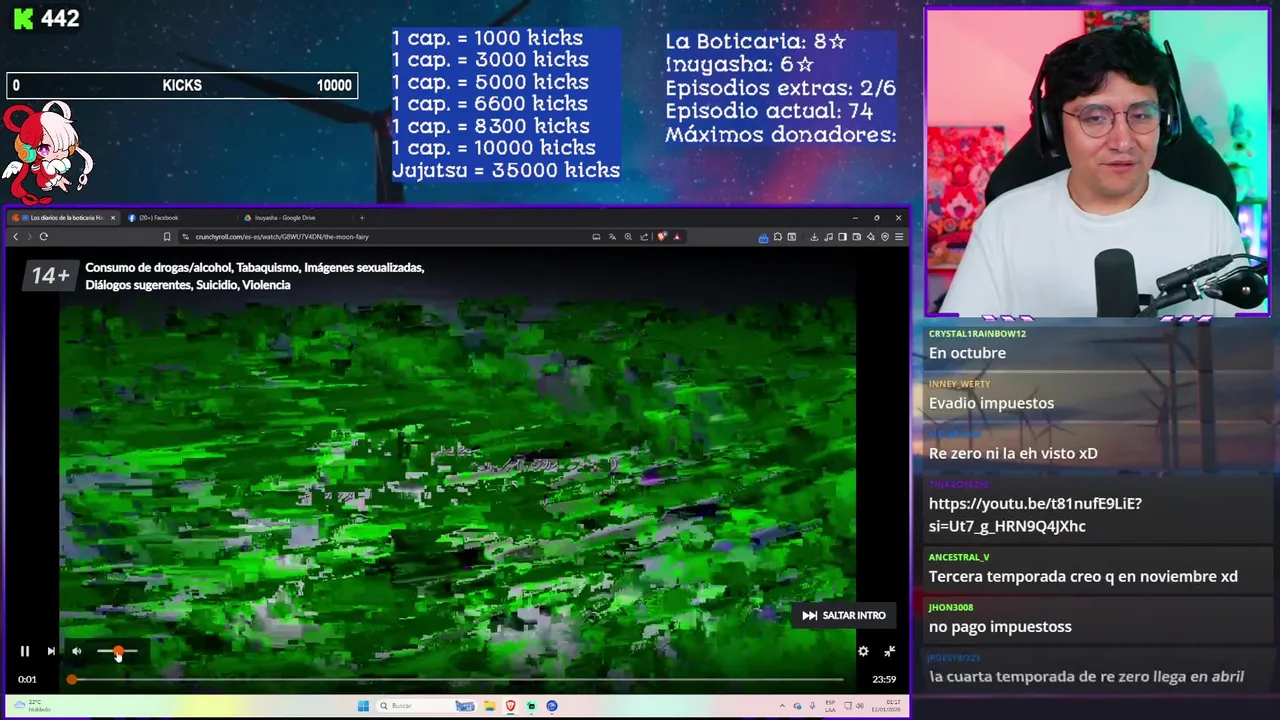Open Brave Shields lion icon

pos(662,237)
